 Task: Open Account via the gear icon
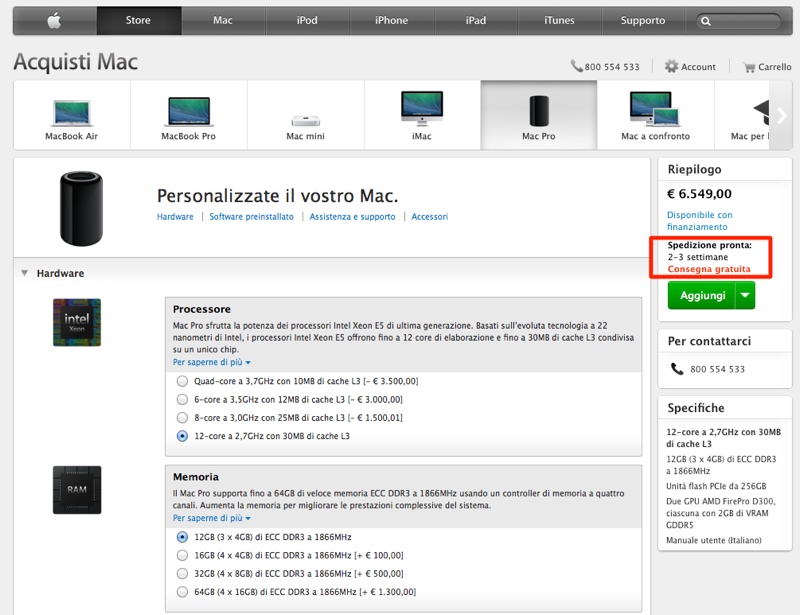pos(671,66)
